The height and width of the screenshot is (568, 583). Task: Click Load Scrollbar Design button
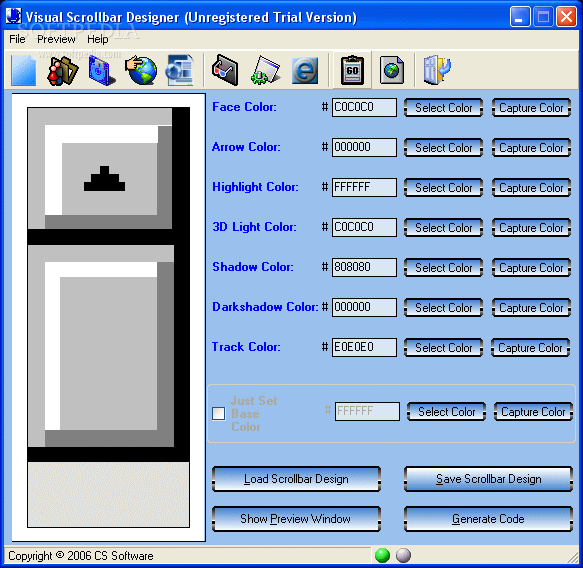(296, 479)
